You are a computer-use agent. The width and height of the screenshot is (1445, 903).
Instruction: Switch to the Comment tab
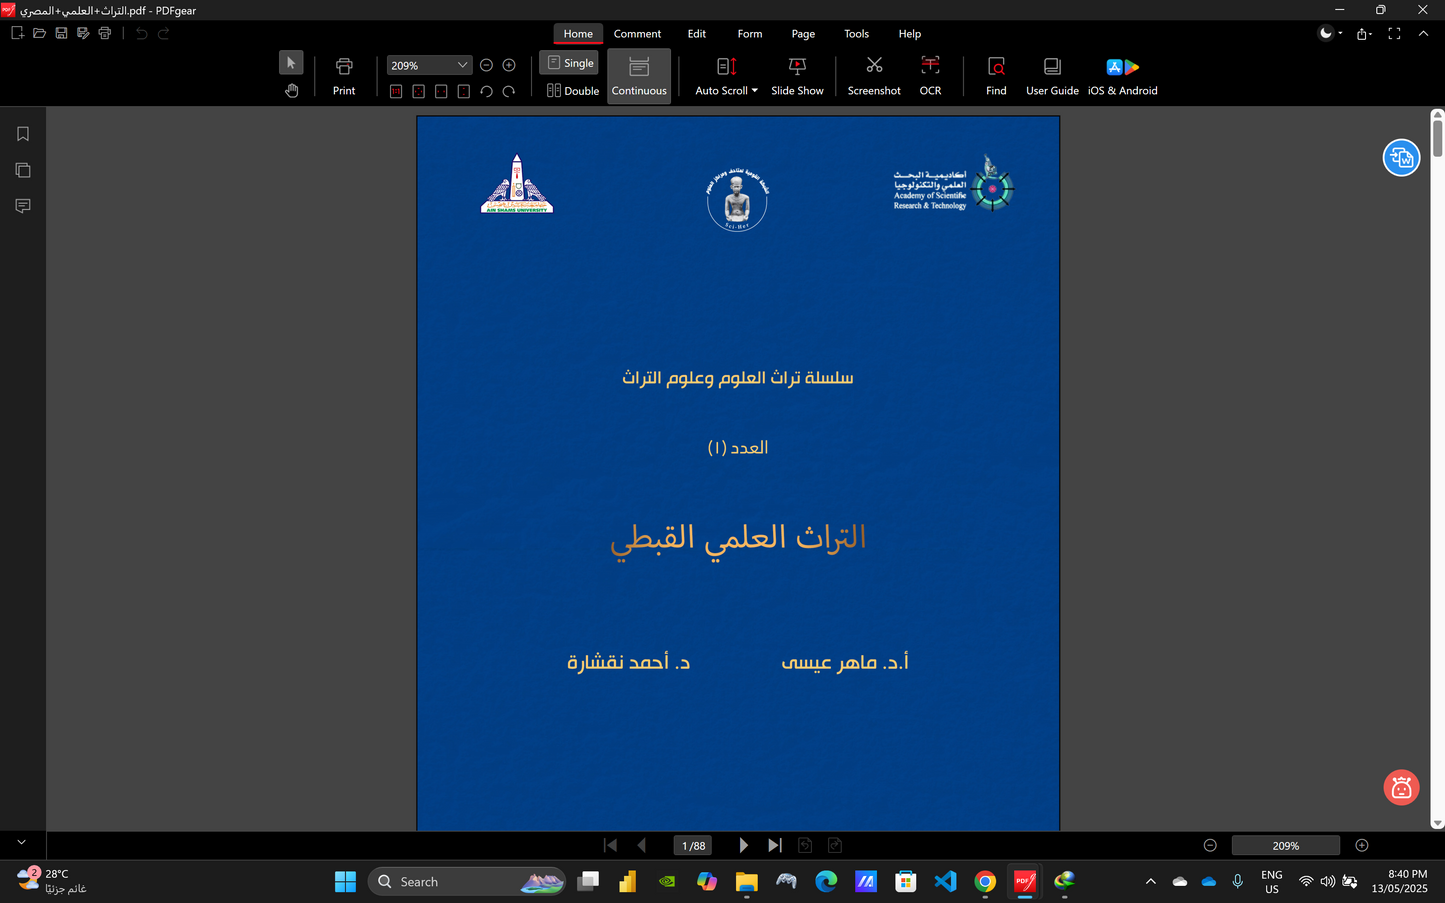click(x=637, y=33)
